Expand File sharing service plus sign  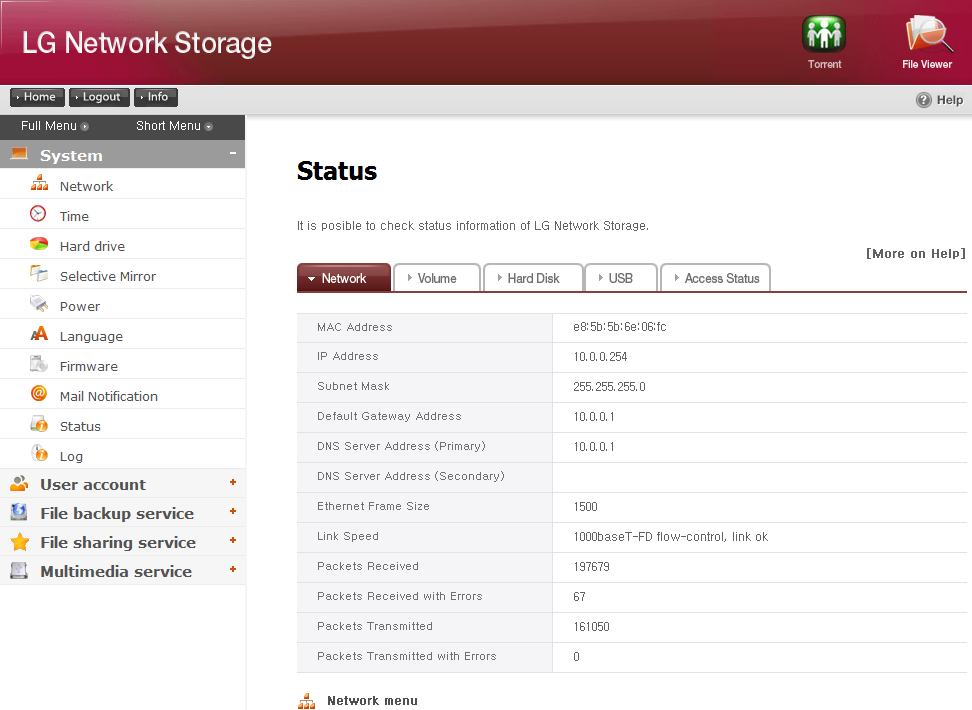point(233,541)
